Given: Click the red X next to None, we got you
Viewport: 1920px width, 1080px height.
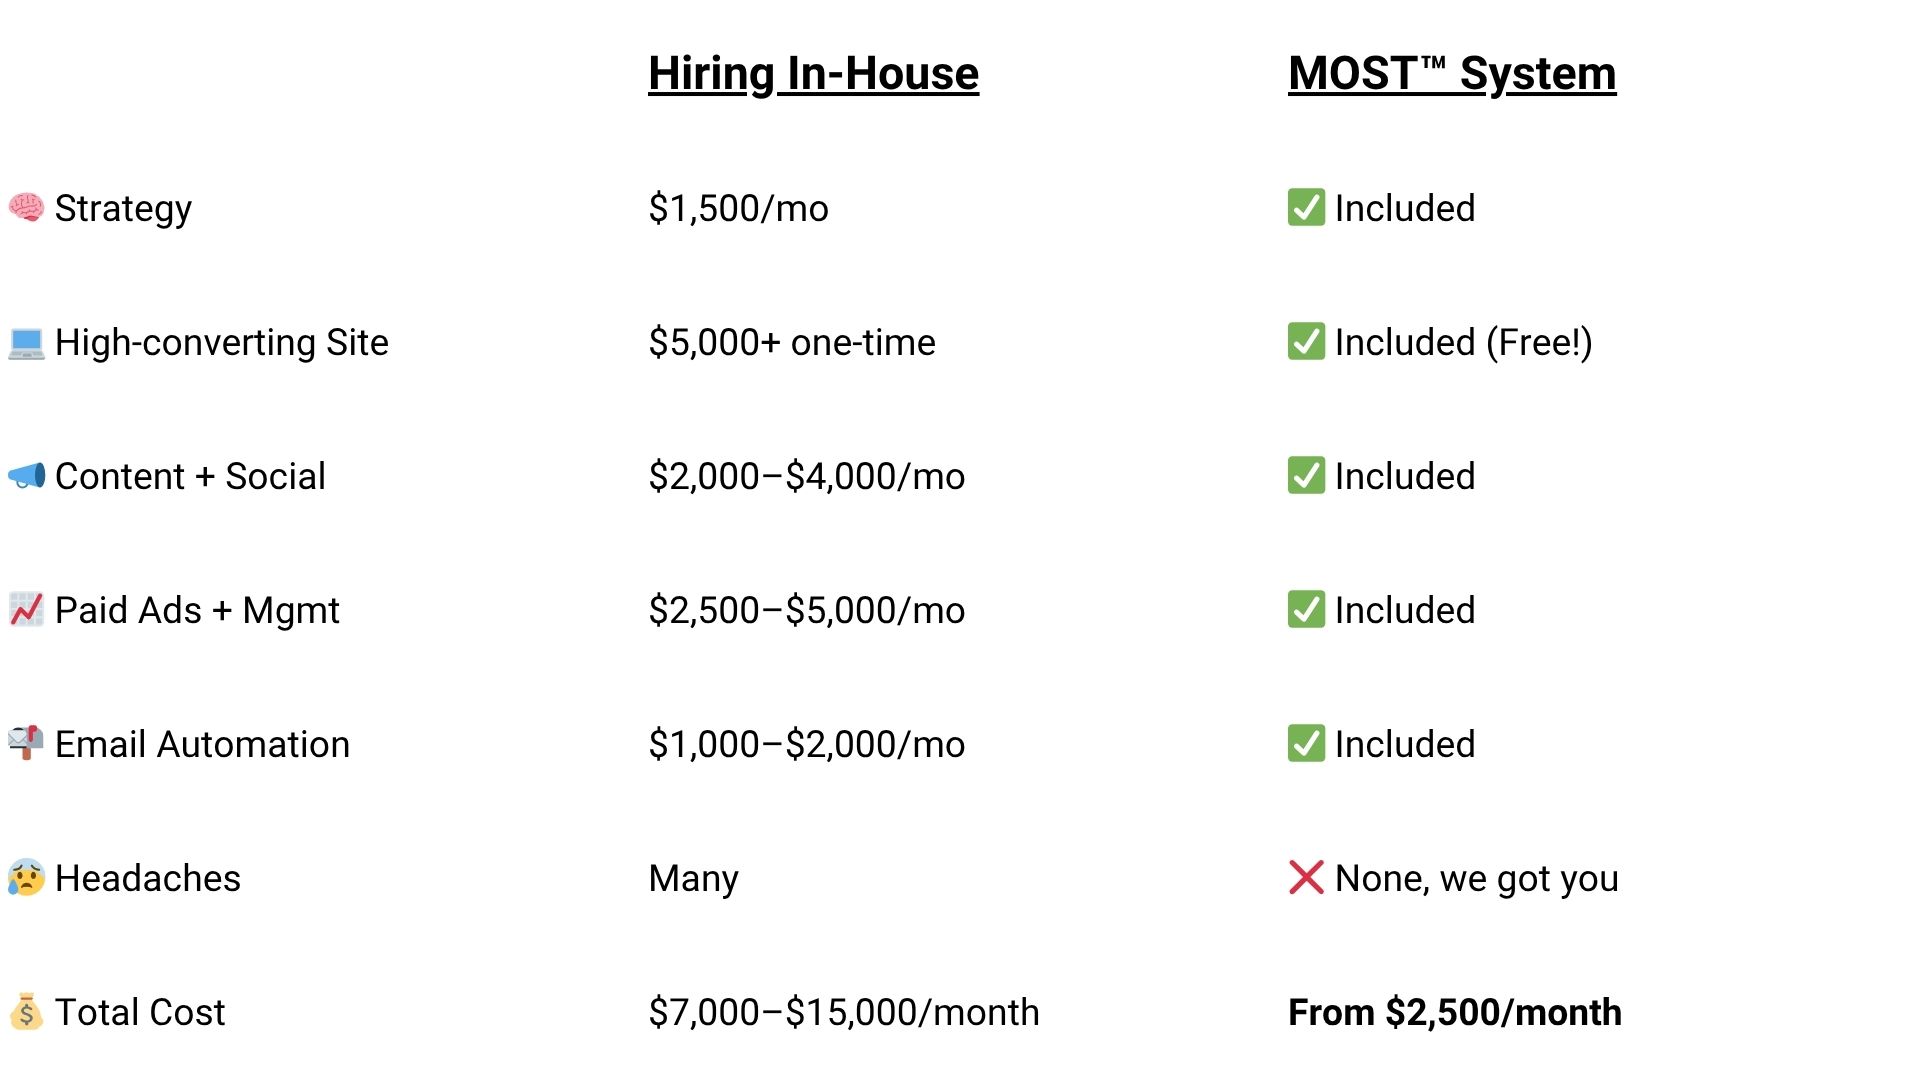Looking at the screenshot, I should click(1306, 878).
